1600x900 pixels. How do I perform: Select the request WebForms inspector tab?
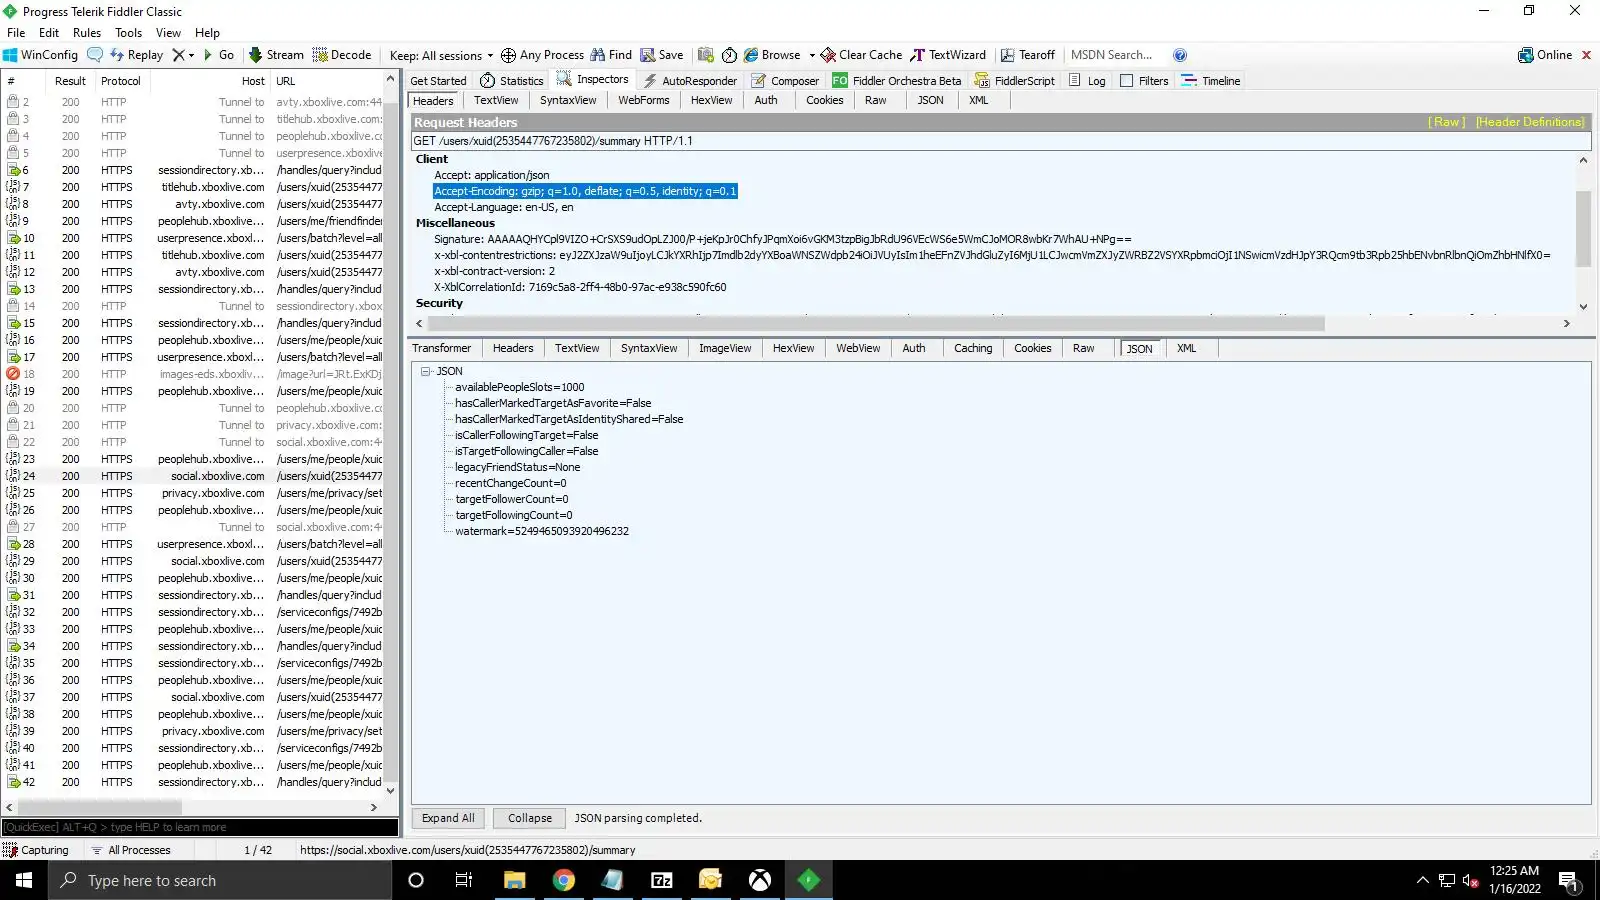coord(643,100)
